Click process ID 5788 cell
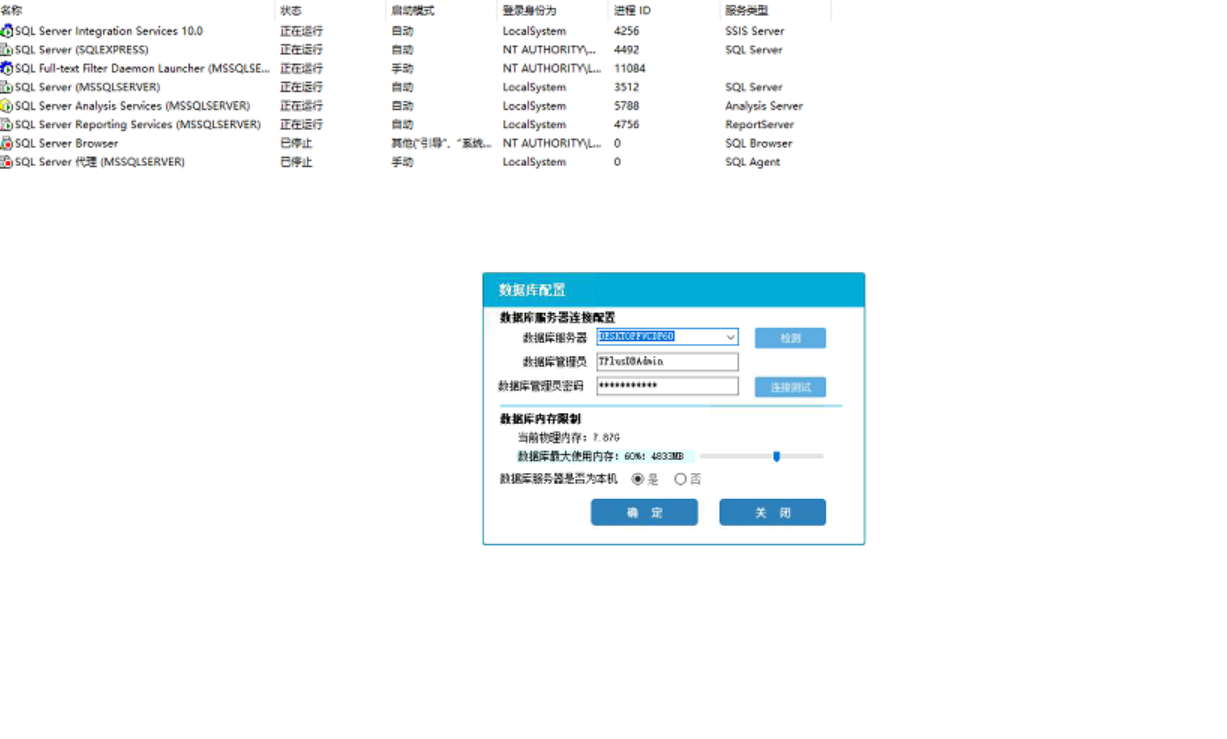The width and height of the screenshot is (1227, 739). click(626, 106)
